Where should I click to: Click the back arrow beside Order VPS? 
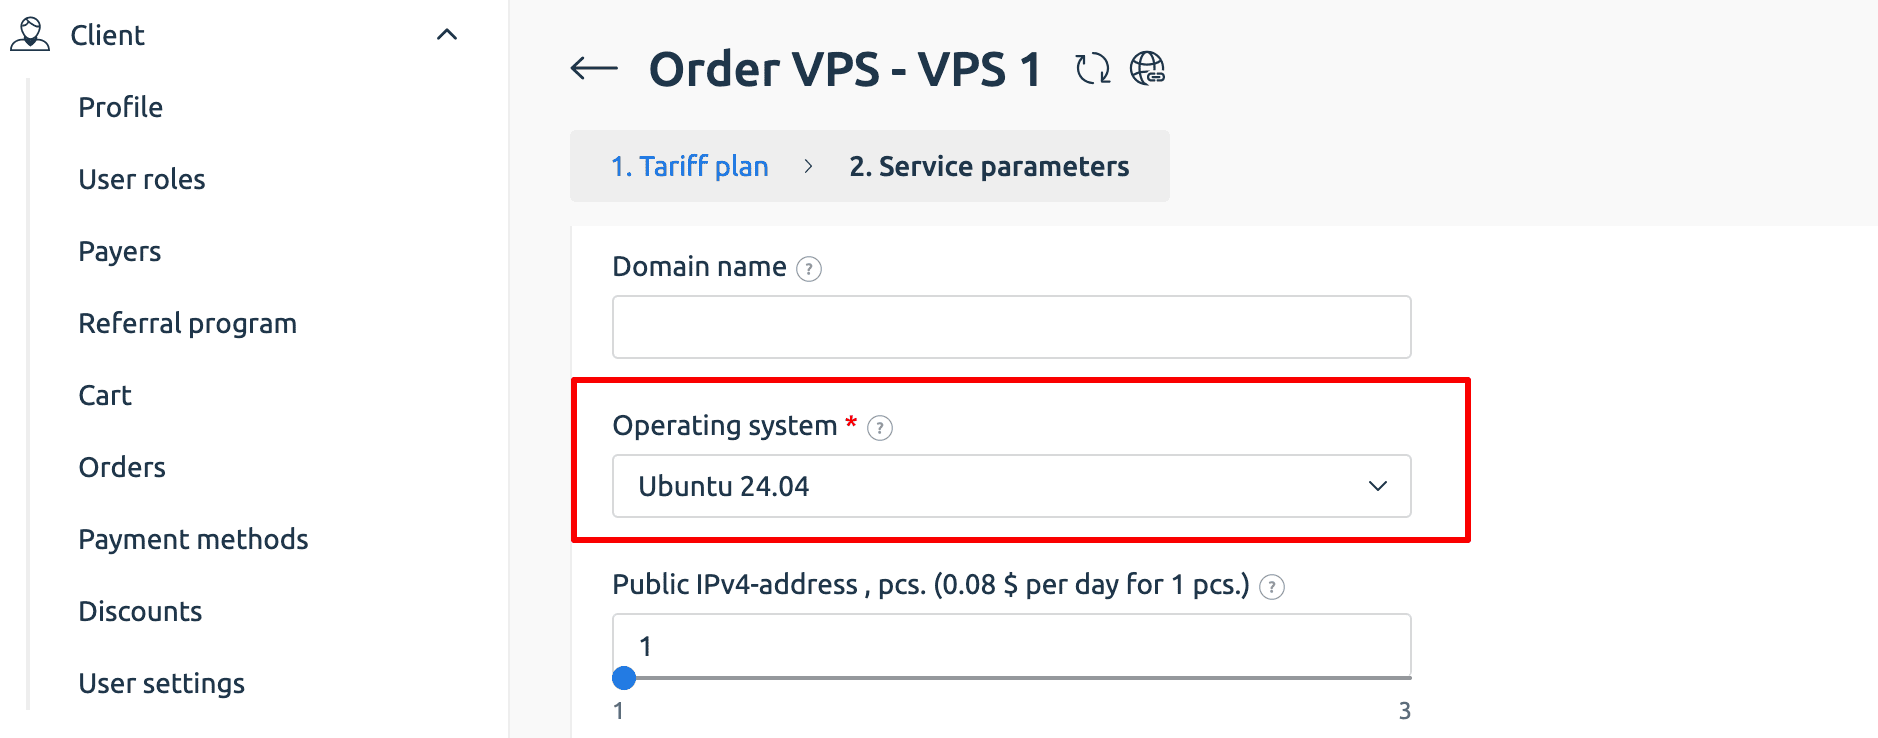[594, 68]
